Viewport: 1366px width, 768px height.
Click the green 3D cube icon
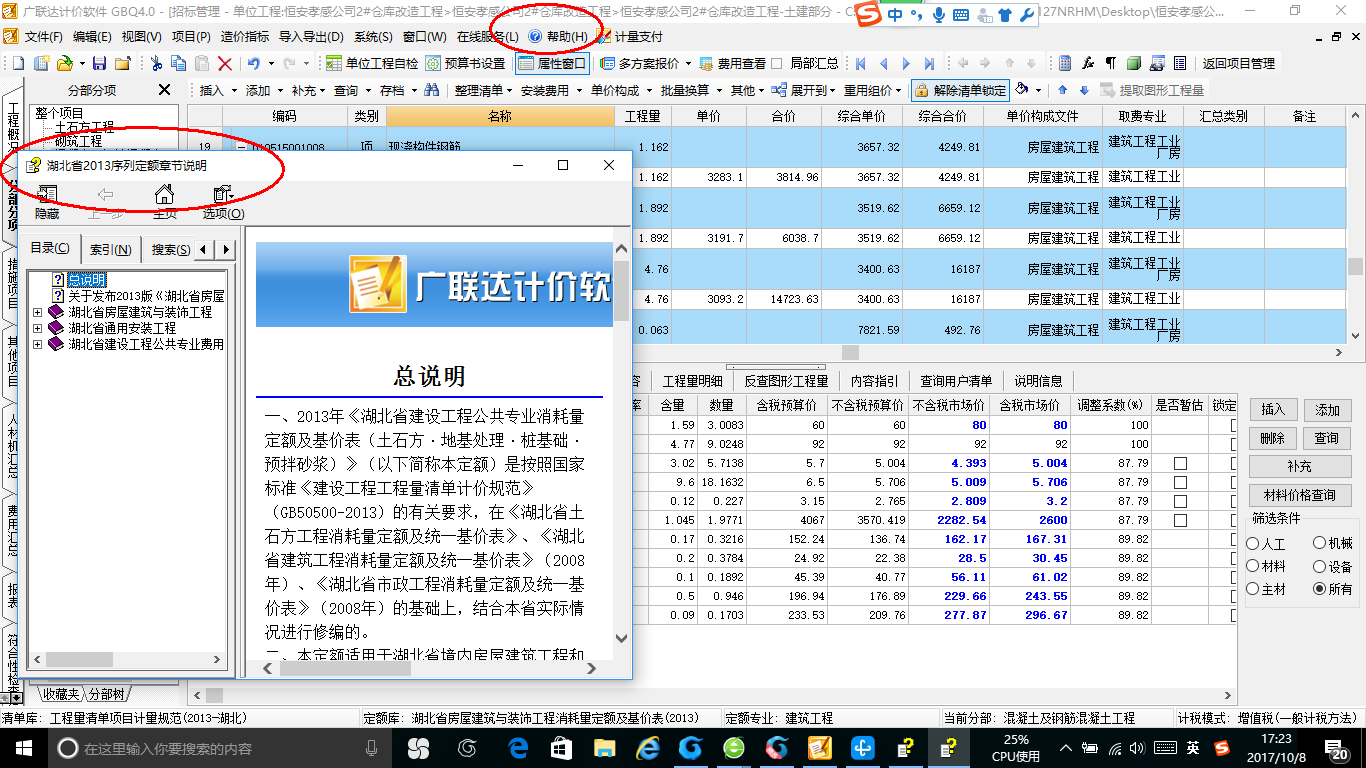click(x=1134, y=63)
